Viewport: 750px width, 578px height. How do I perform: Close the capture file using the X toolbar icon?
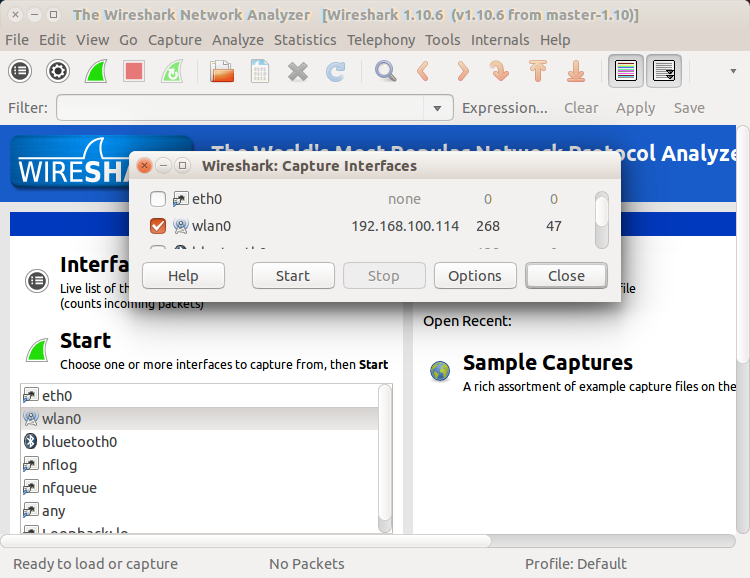[298, 72]
